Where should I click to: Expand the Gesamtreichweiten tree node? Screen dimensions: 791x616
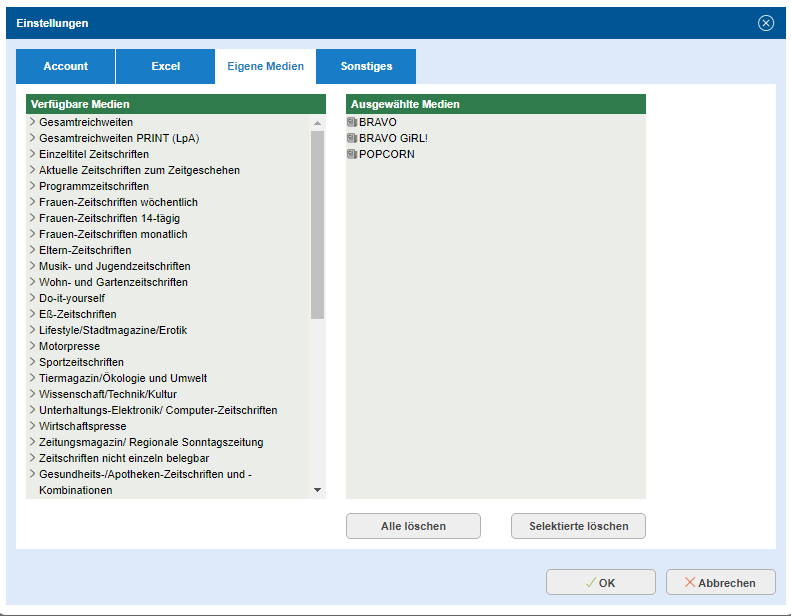coord(33,123)
